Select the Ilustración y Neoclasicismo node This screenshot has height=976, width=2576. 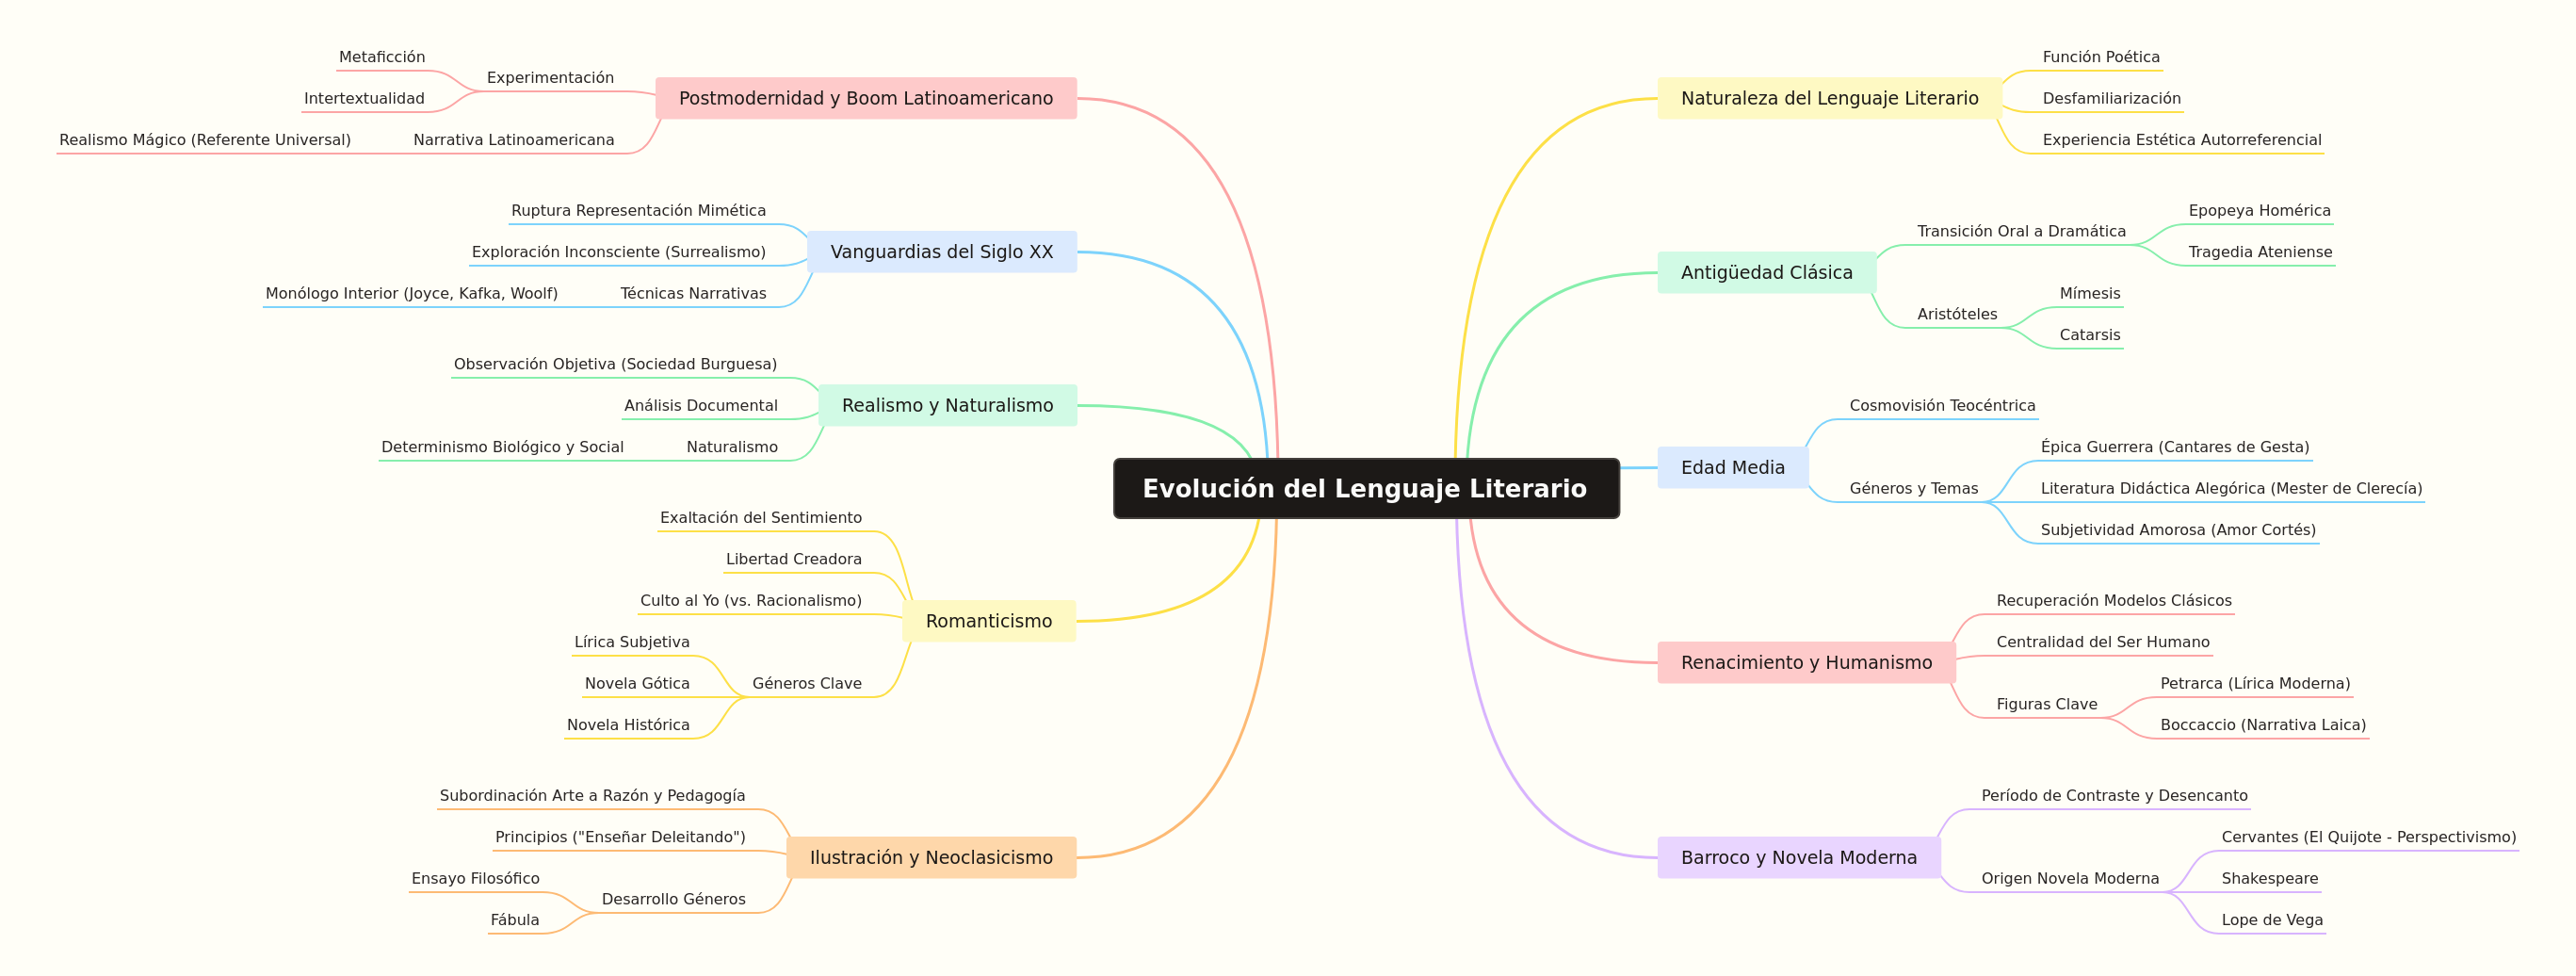[931, 857]
